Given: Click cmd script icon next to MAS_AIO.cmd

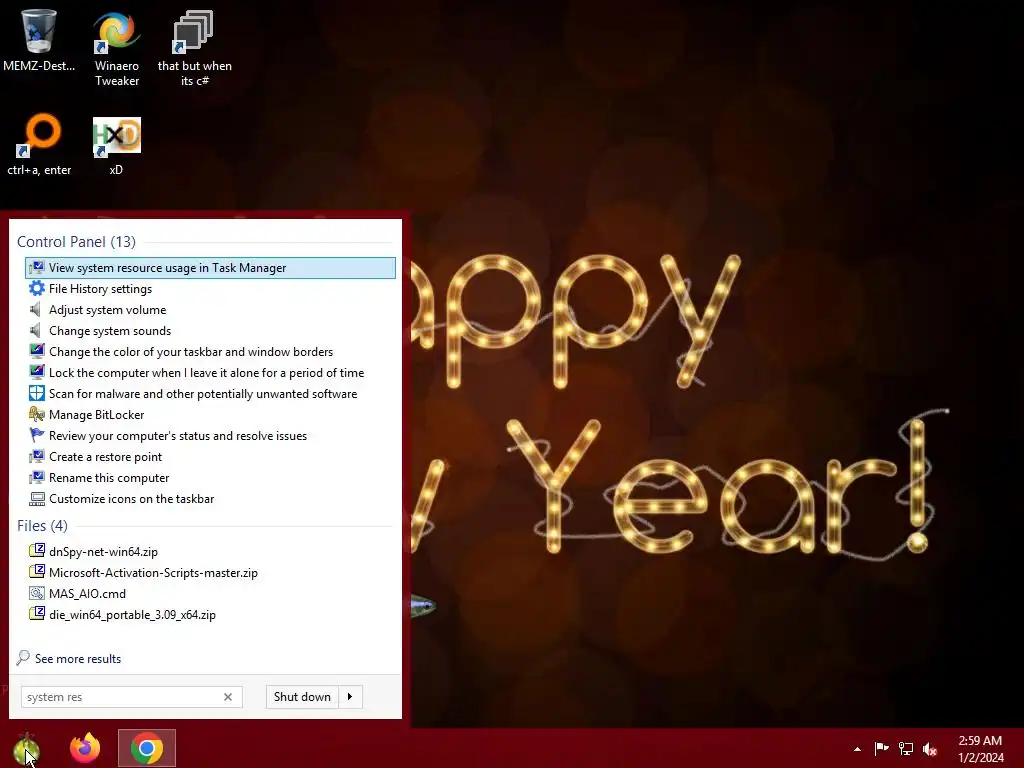Looking at the screenshot, I should tap(37, 593).
